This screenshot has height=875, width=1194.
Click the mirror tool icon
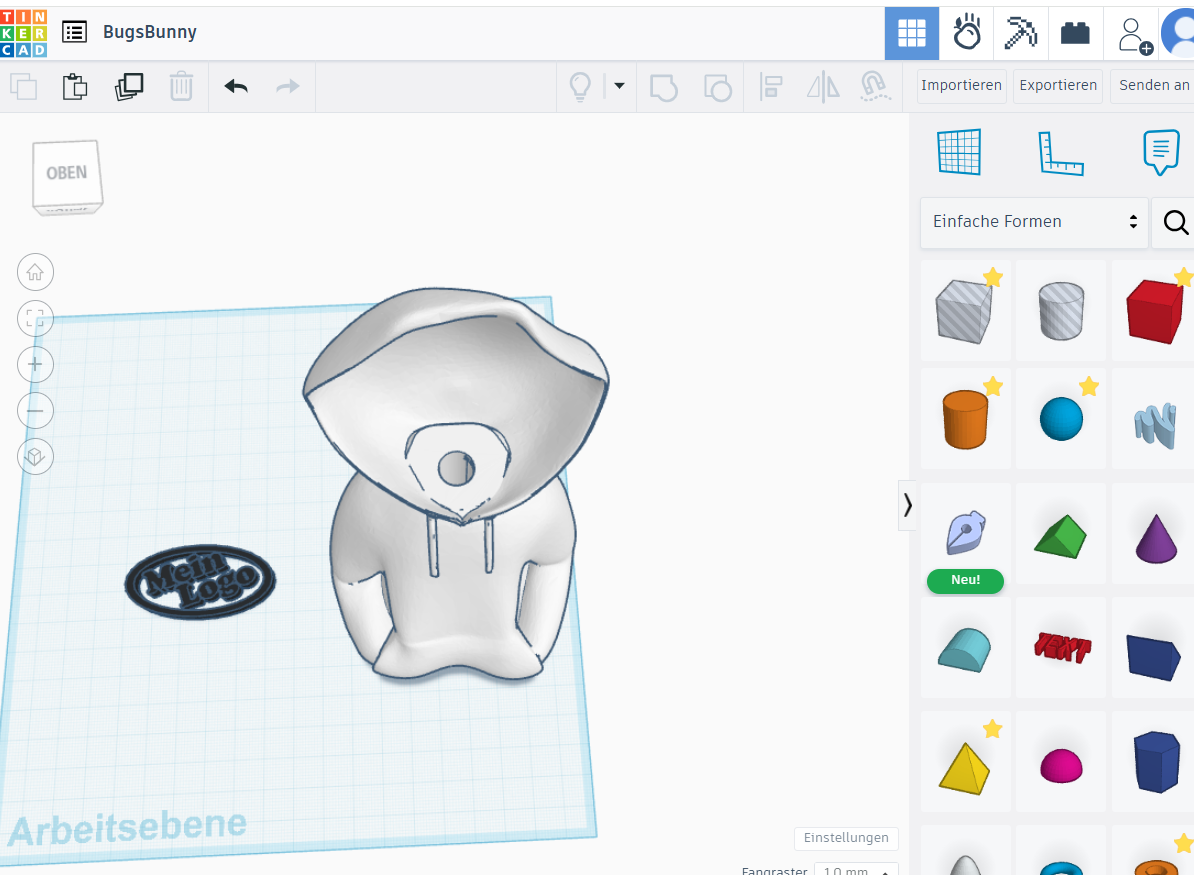coord(823,87)
